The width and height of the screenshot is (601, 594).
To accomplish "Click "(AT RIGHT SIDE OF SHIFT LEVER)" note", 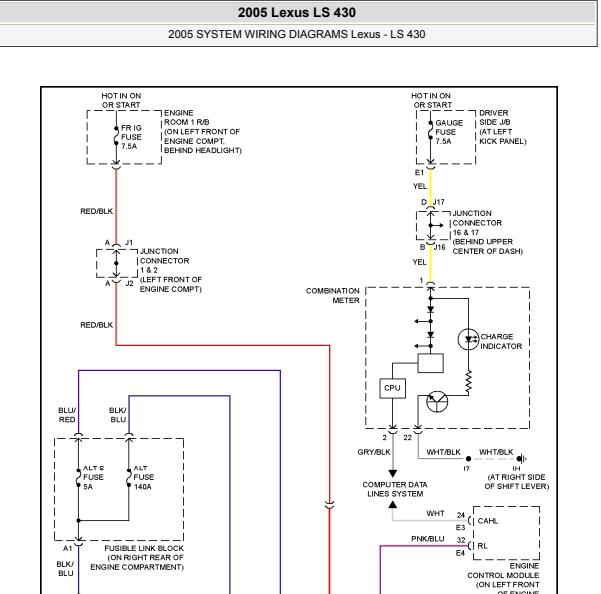I will [x=517, y=482].
